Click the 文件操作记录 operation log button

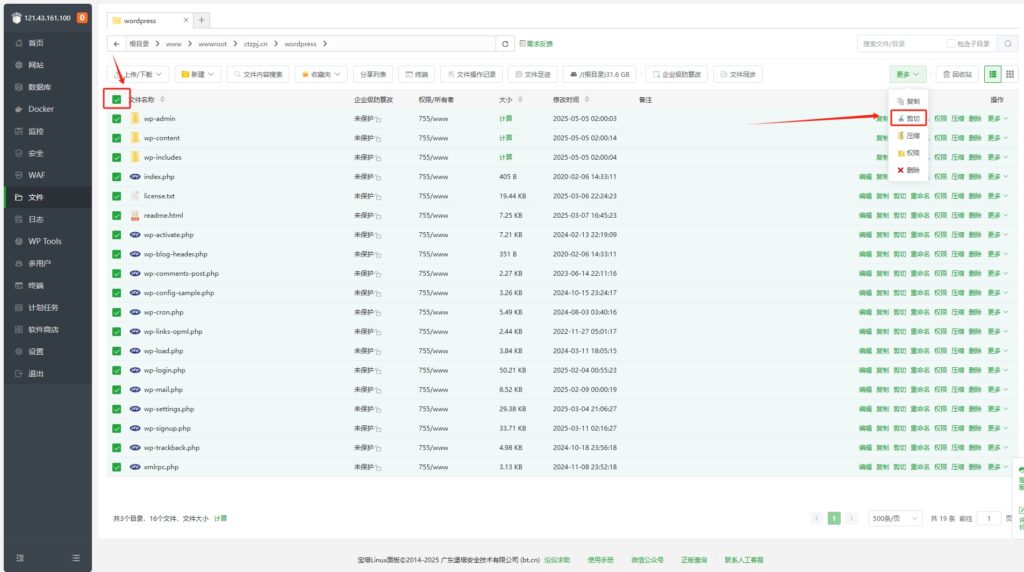pyautogui.click(x=472, y=74)
